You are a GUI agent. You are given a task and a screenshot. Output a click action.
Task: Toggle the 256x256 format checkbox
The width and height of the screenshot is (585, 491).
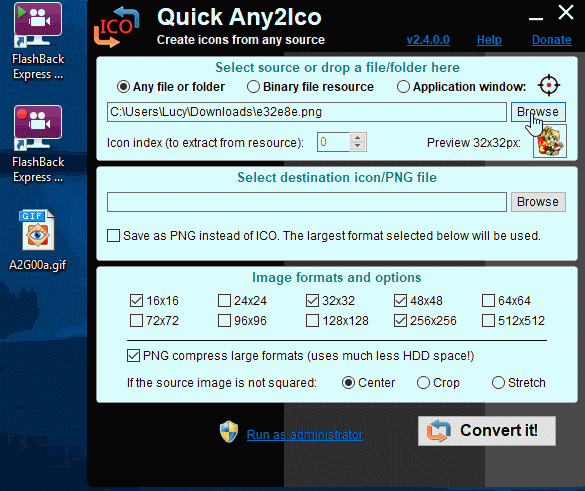pyautogui.click(x=400, y=320)
